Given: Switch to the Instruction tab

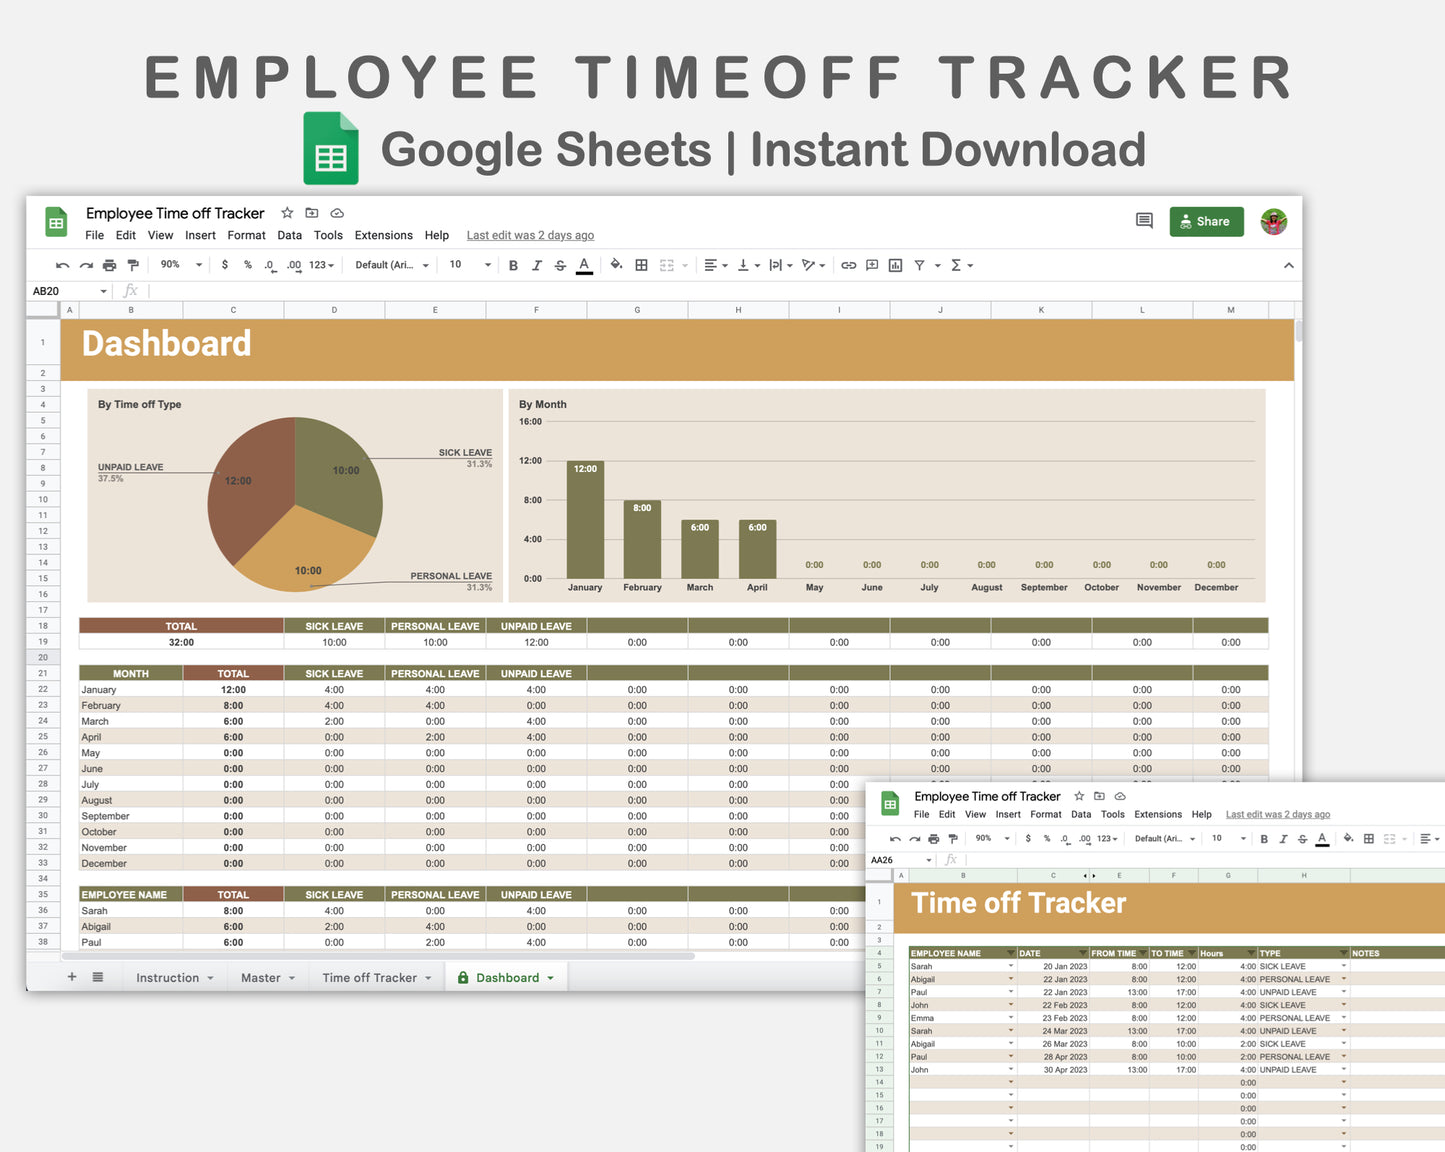Looking at the screenshot, I should point(167,977).
